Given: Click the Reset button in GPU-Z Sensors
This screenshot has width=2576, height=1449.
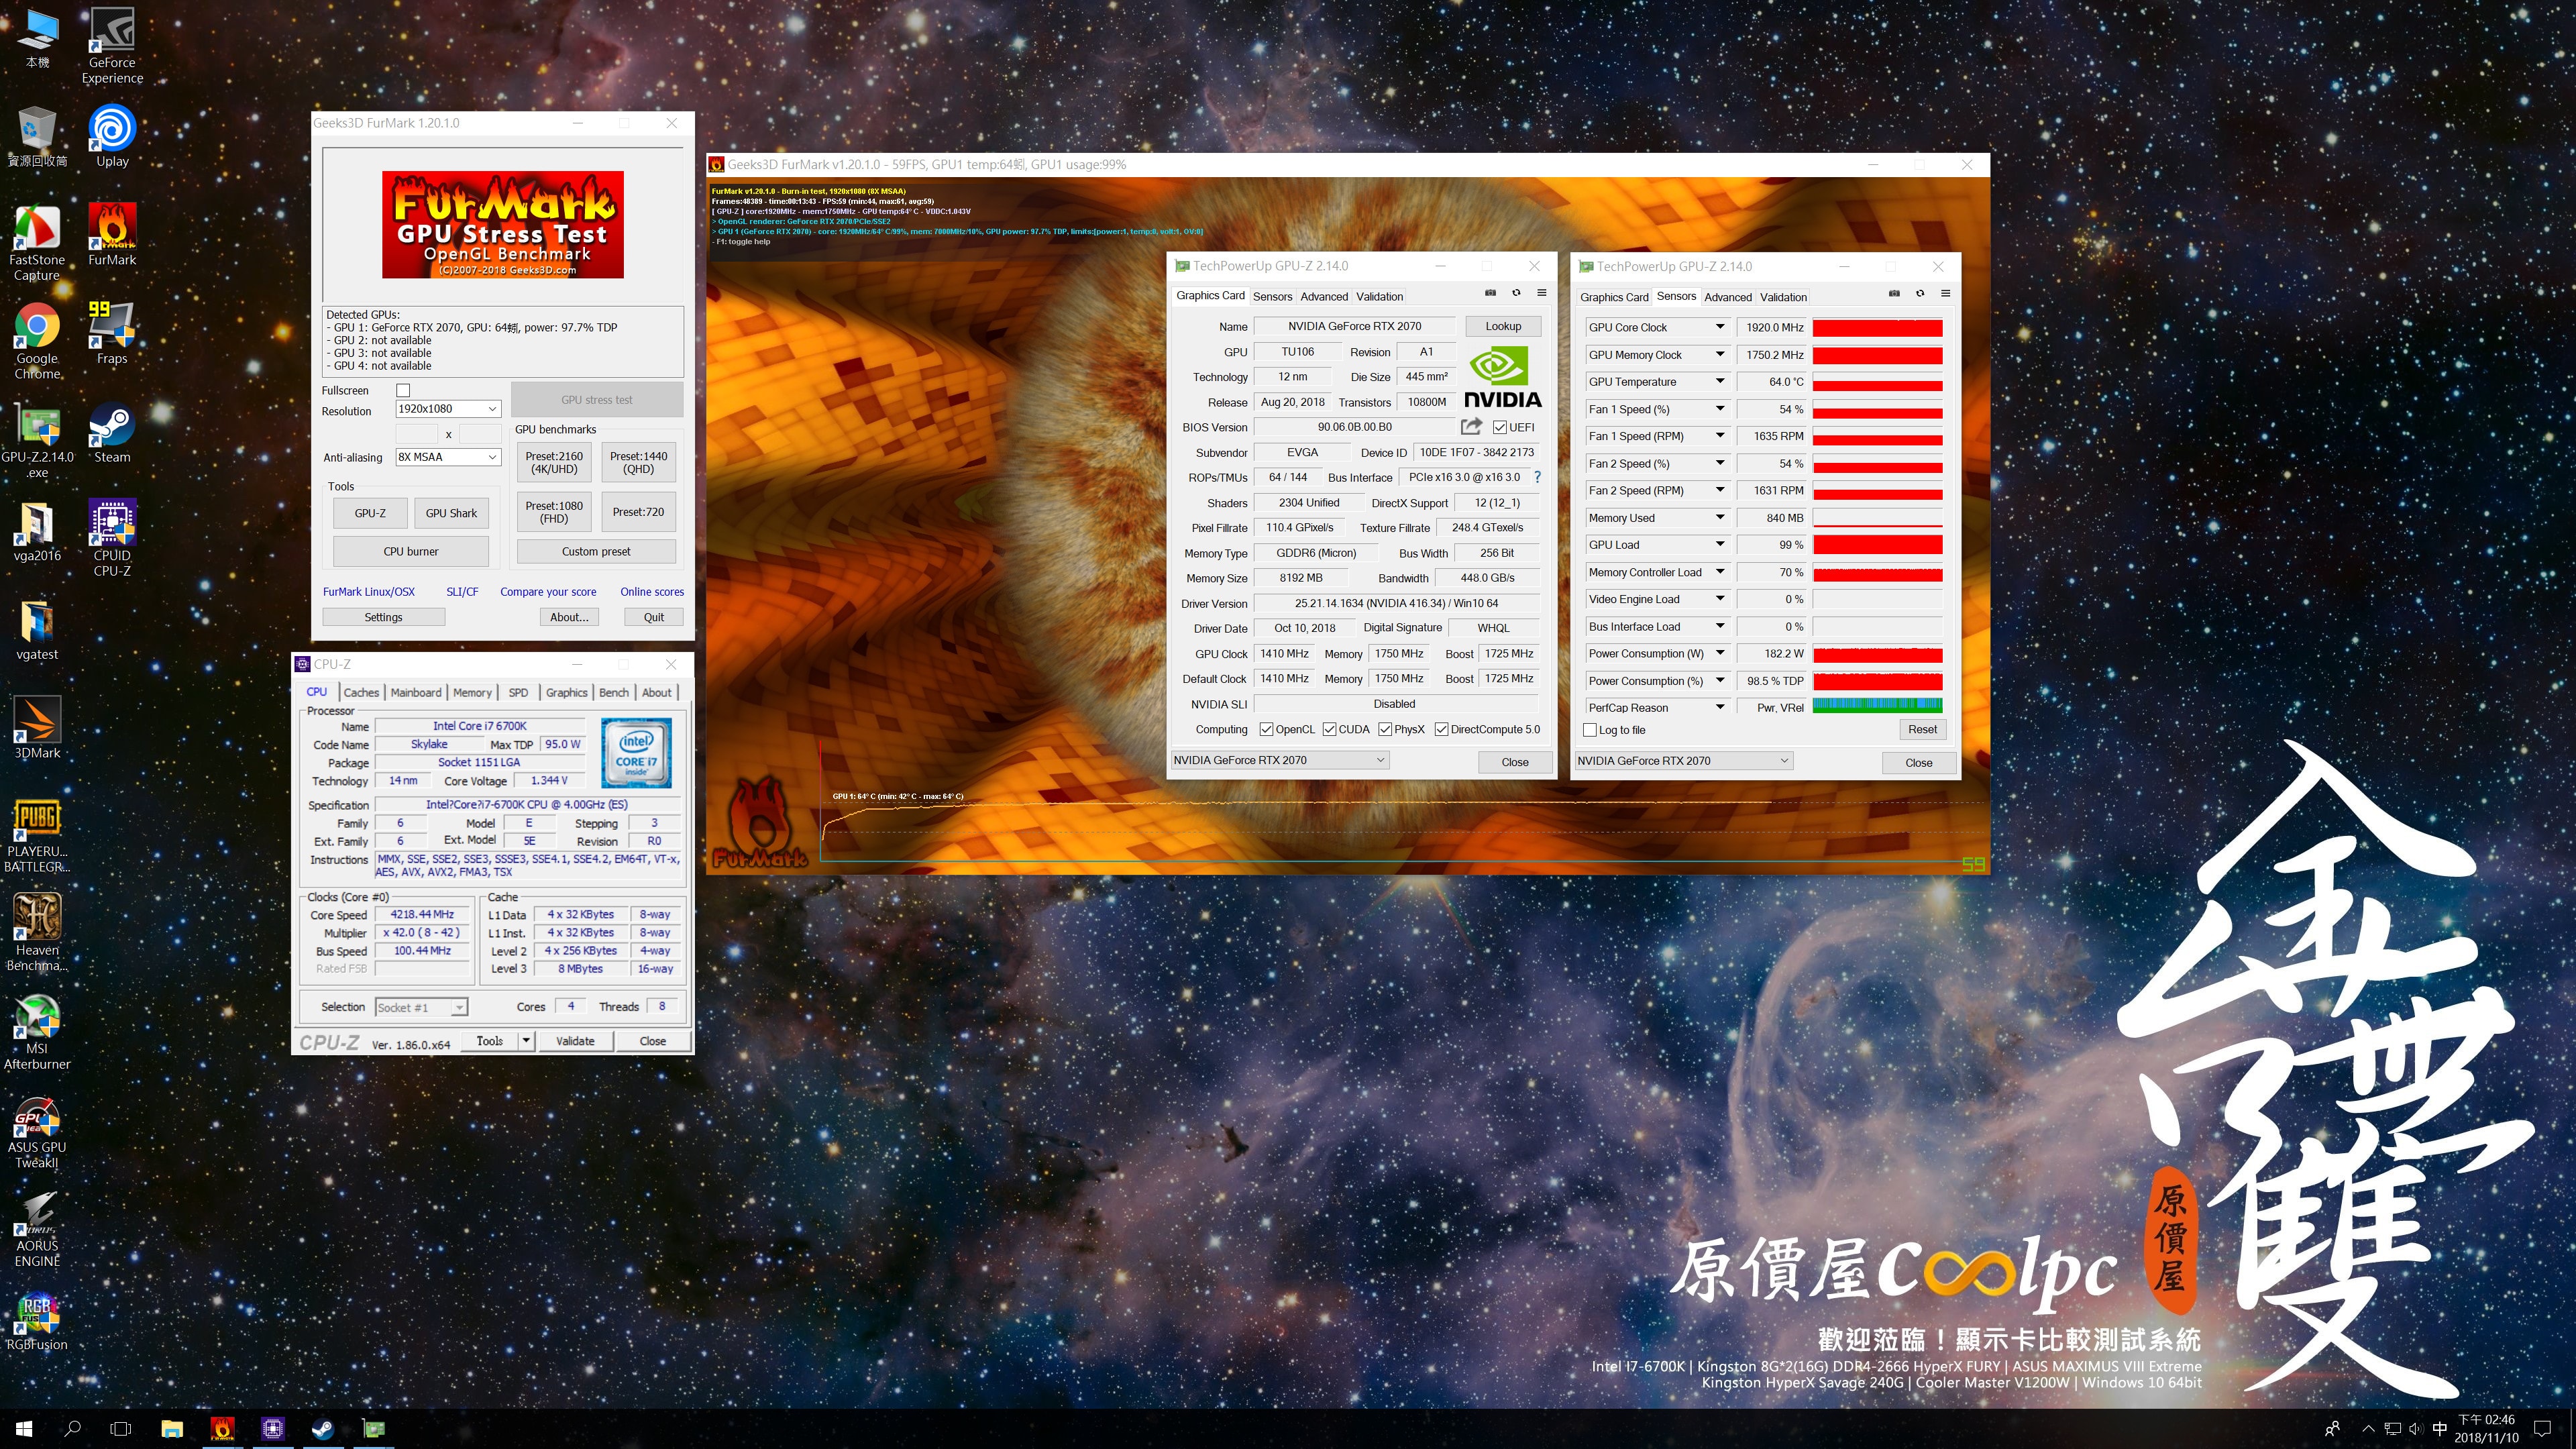Looking at the screenshot, I should click(x=1922, y=730).
